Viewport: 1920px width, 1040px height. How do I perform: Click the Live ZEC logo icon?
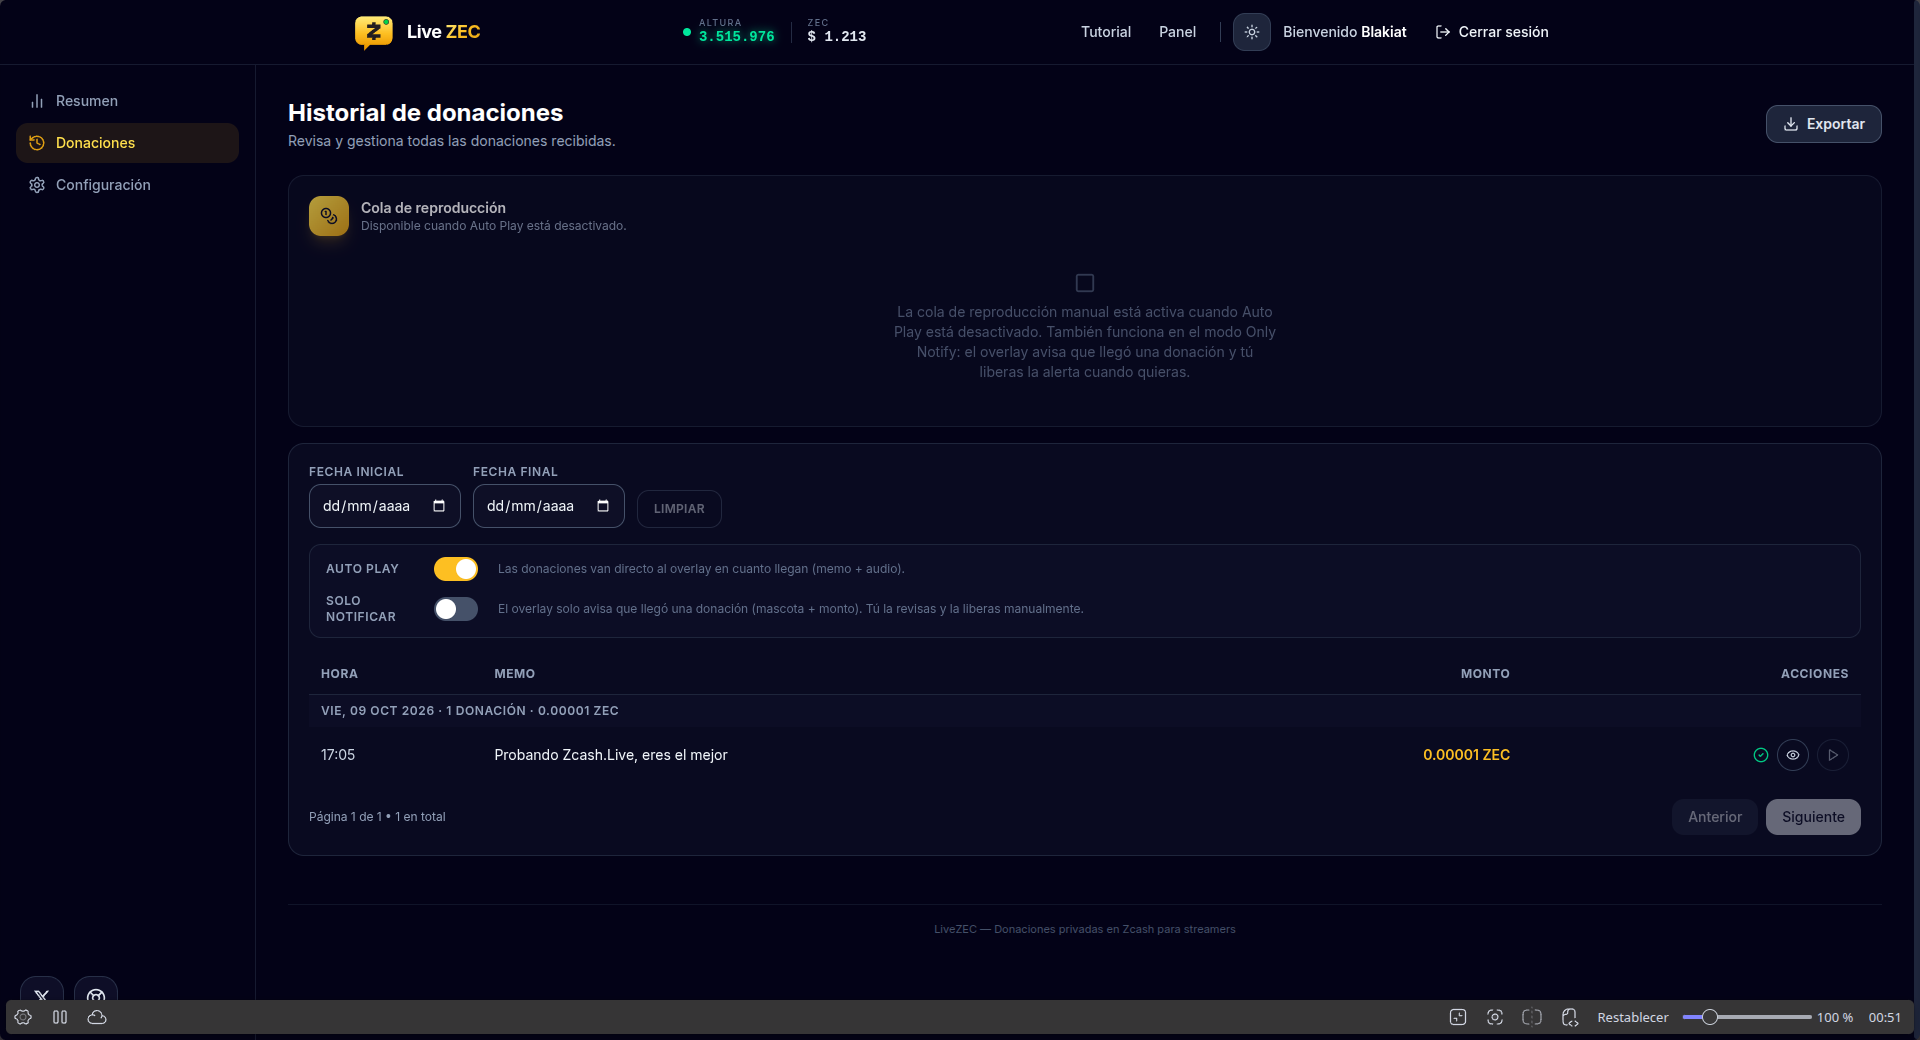click(x=373, y=32)
